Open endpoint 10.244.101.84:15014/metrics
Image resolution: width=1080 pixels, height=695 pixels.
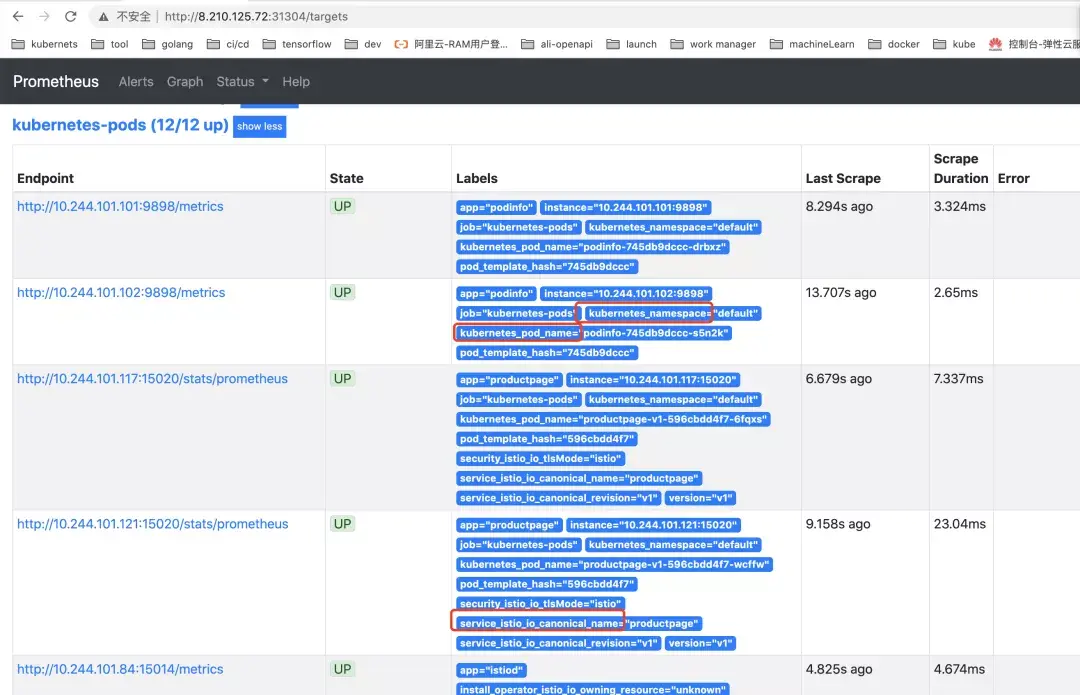pyautogui.click(x=120, y=670)
